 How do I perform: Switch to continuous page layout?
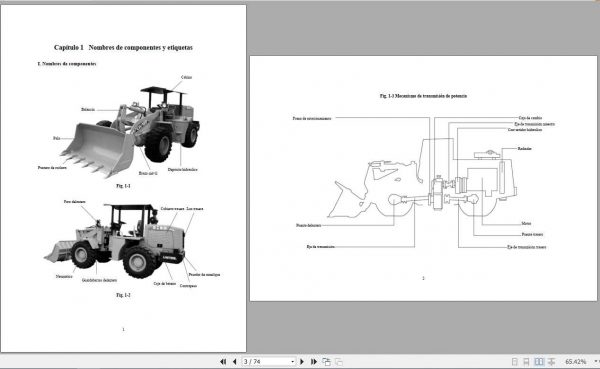(x=527, y=362)
